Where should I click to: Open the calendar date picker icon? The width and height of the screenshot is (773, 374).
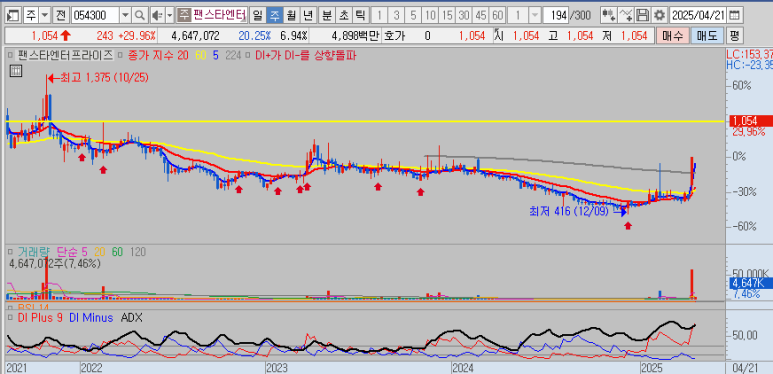pos(735,15)
